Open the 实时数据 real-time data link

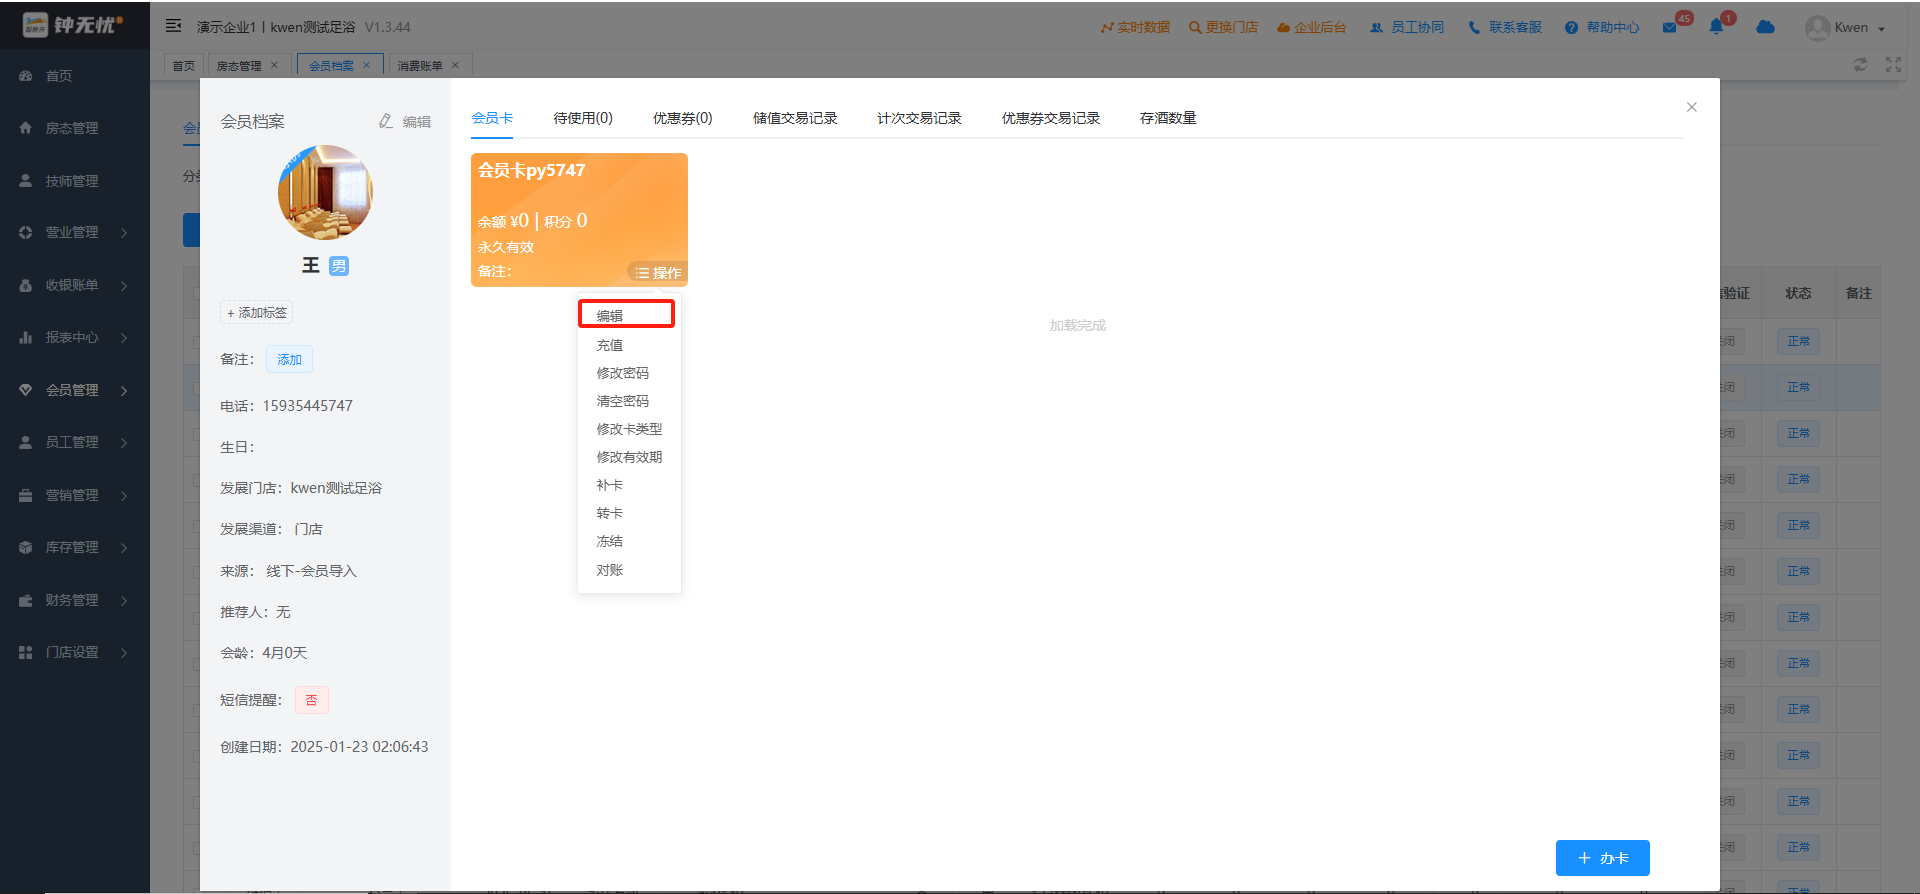point(1135,27)
